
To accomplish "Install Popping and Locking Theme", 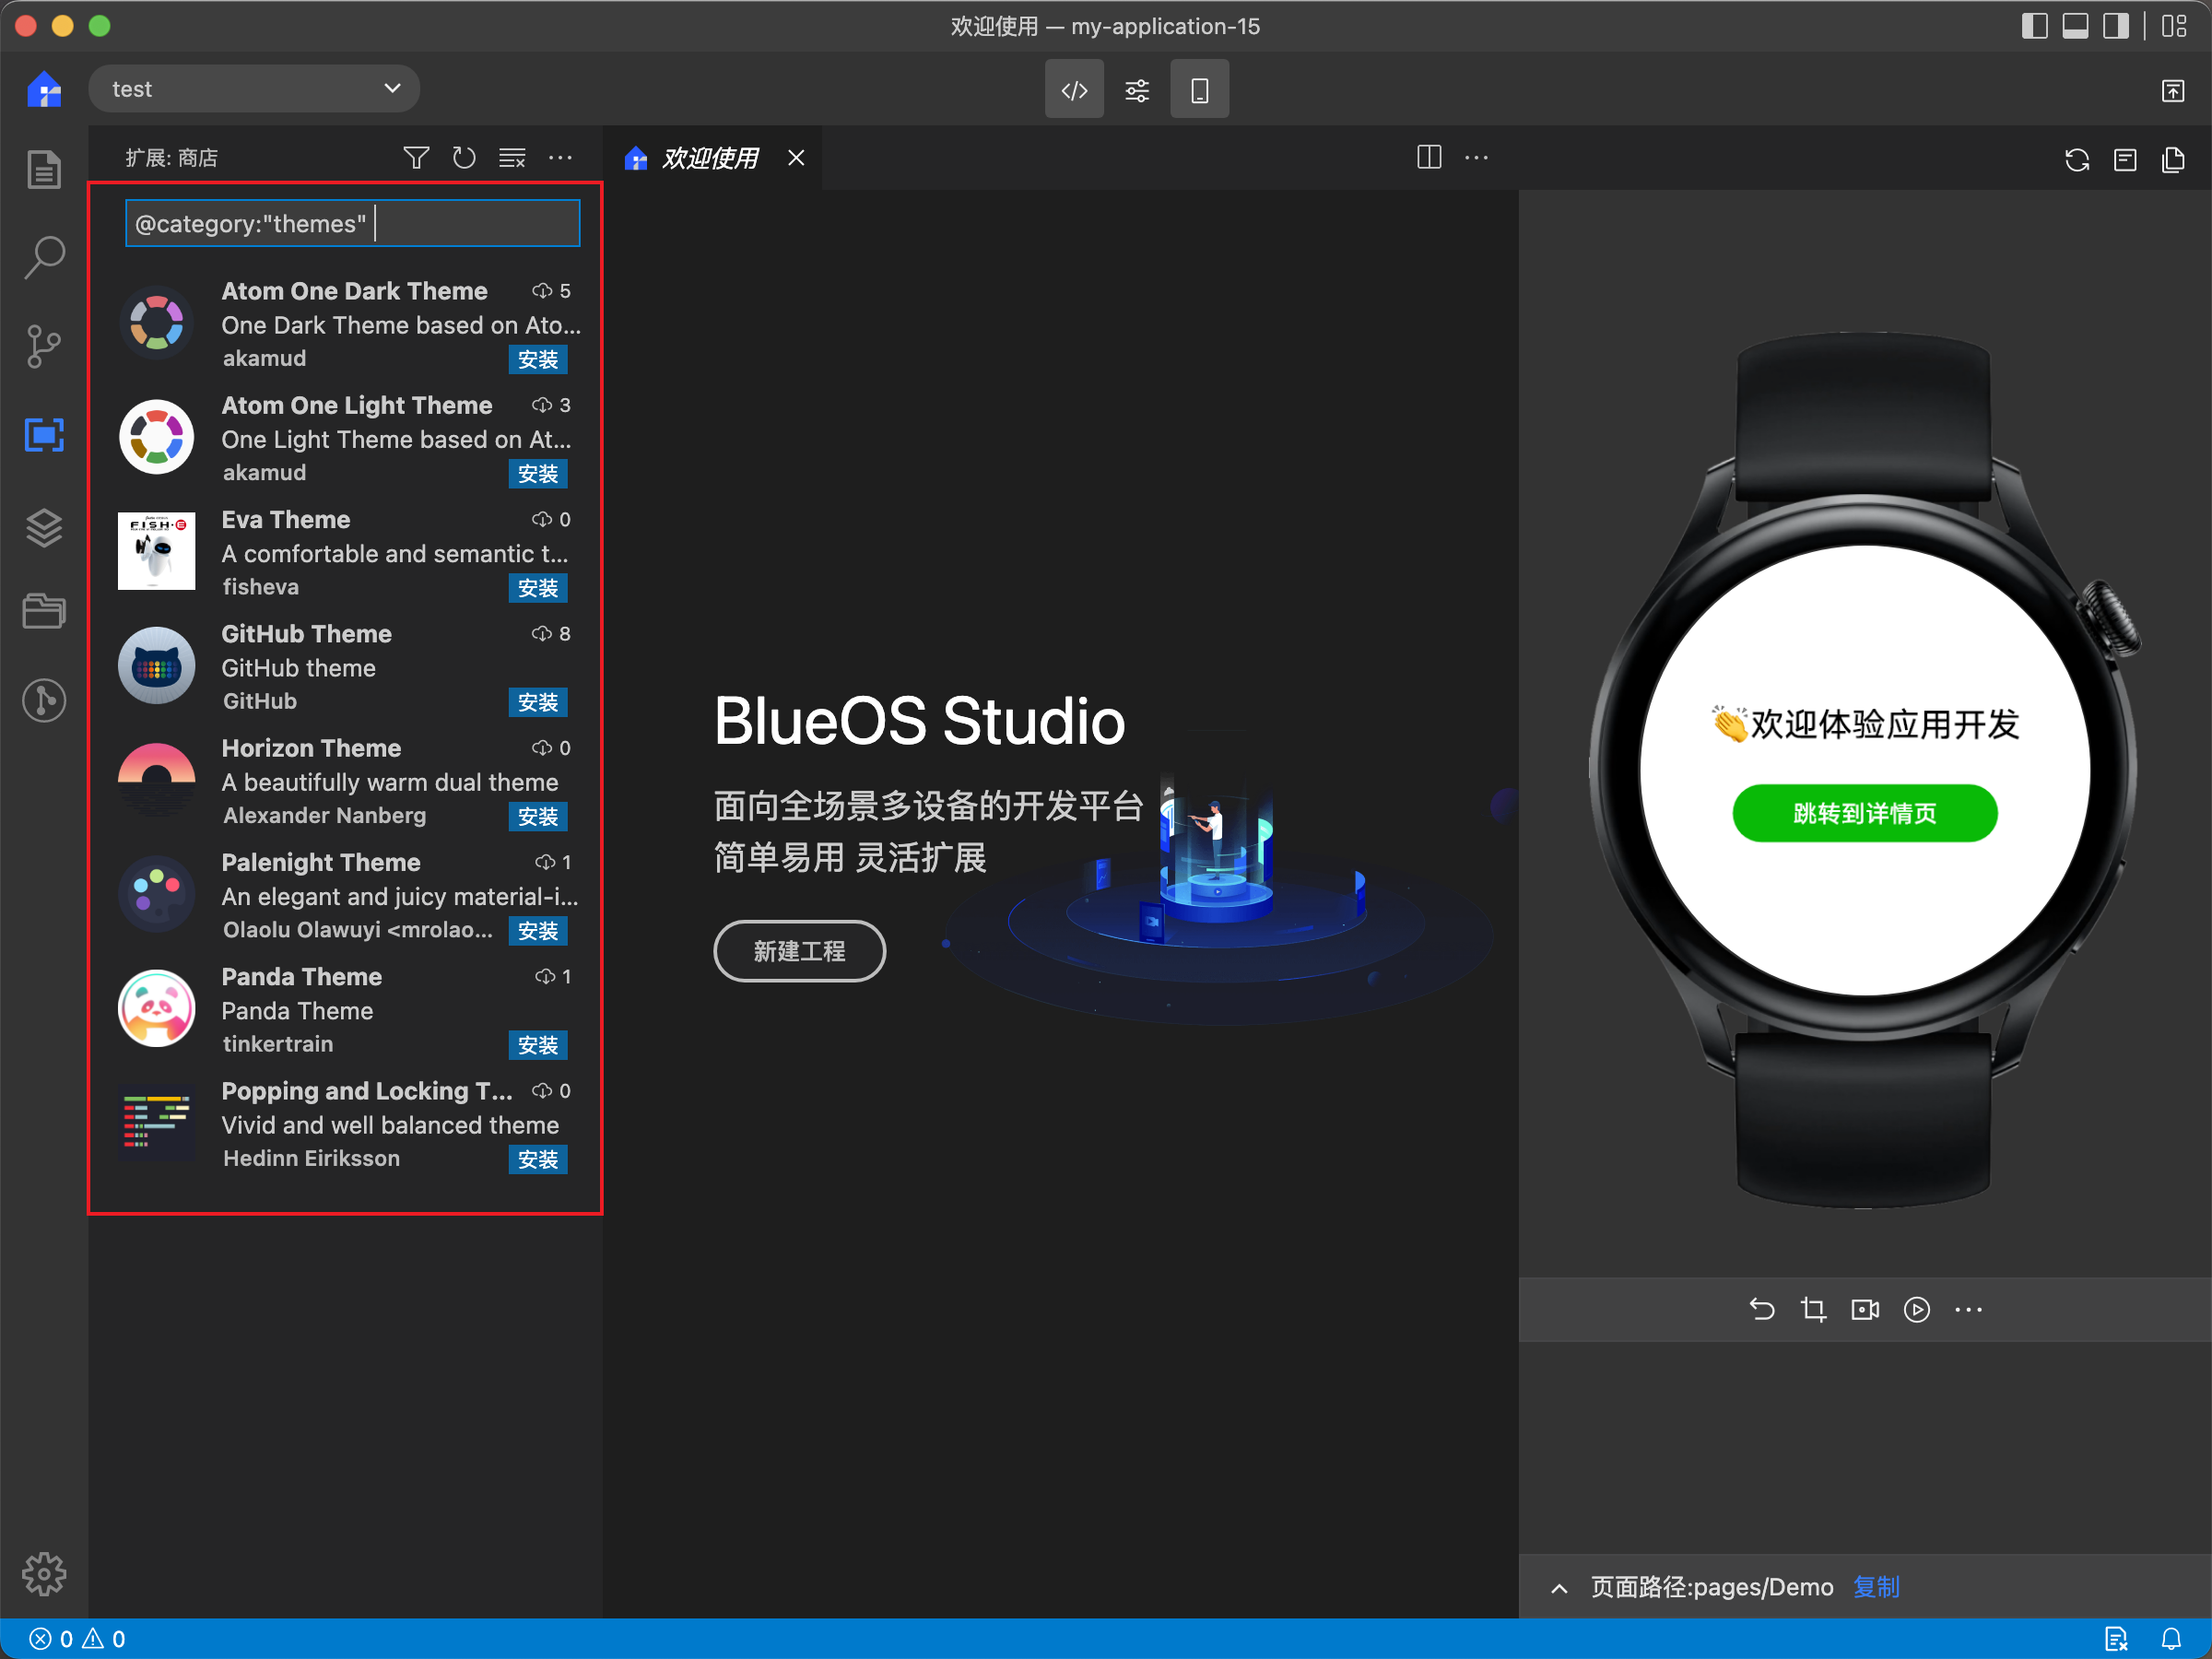I will pos(538,1159).
